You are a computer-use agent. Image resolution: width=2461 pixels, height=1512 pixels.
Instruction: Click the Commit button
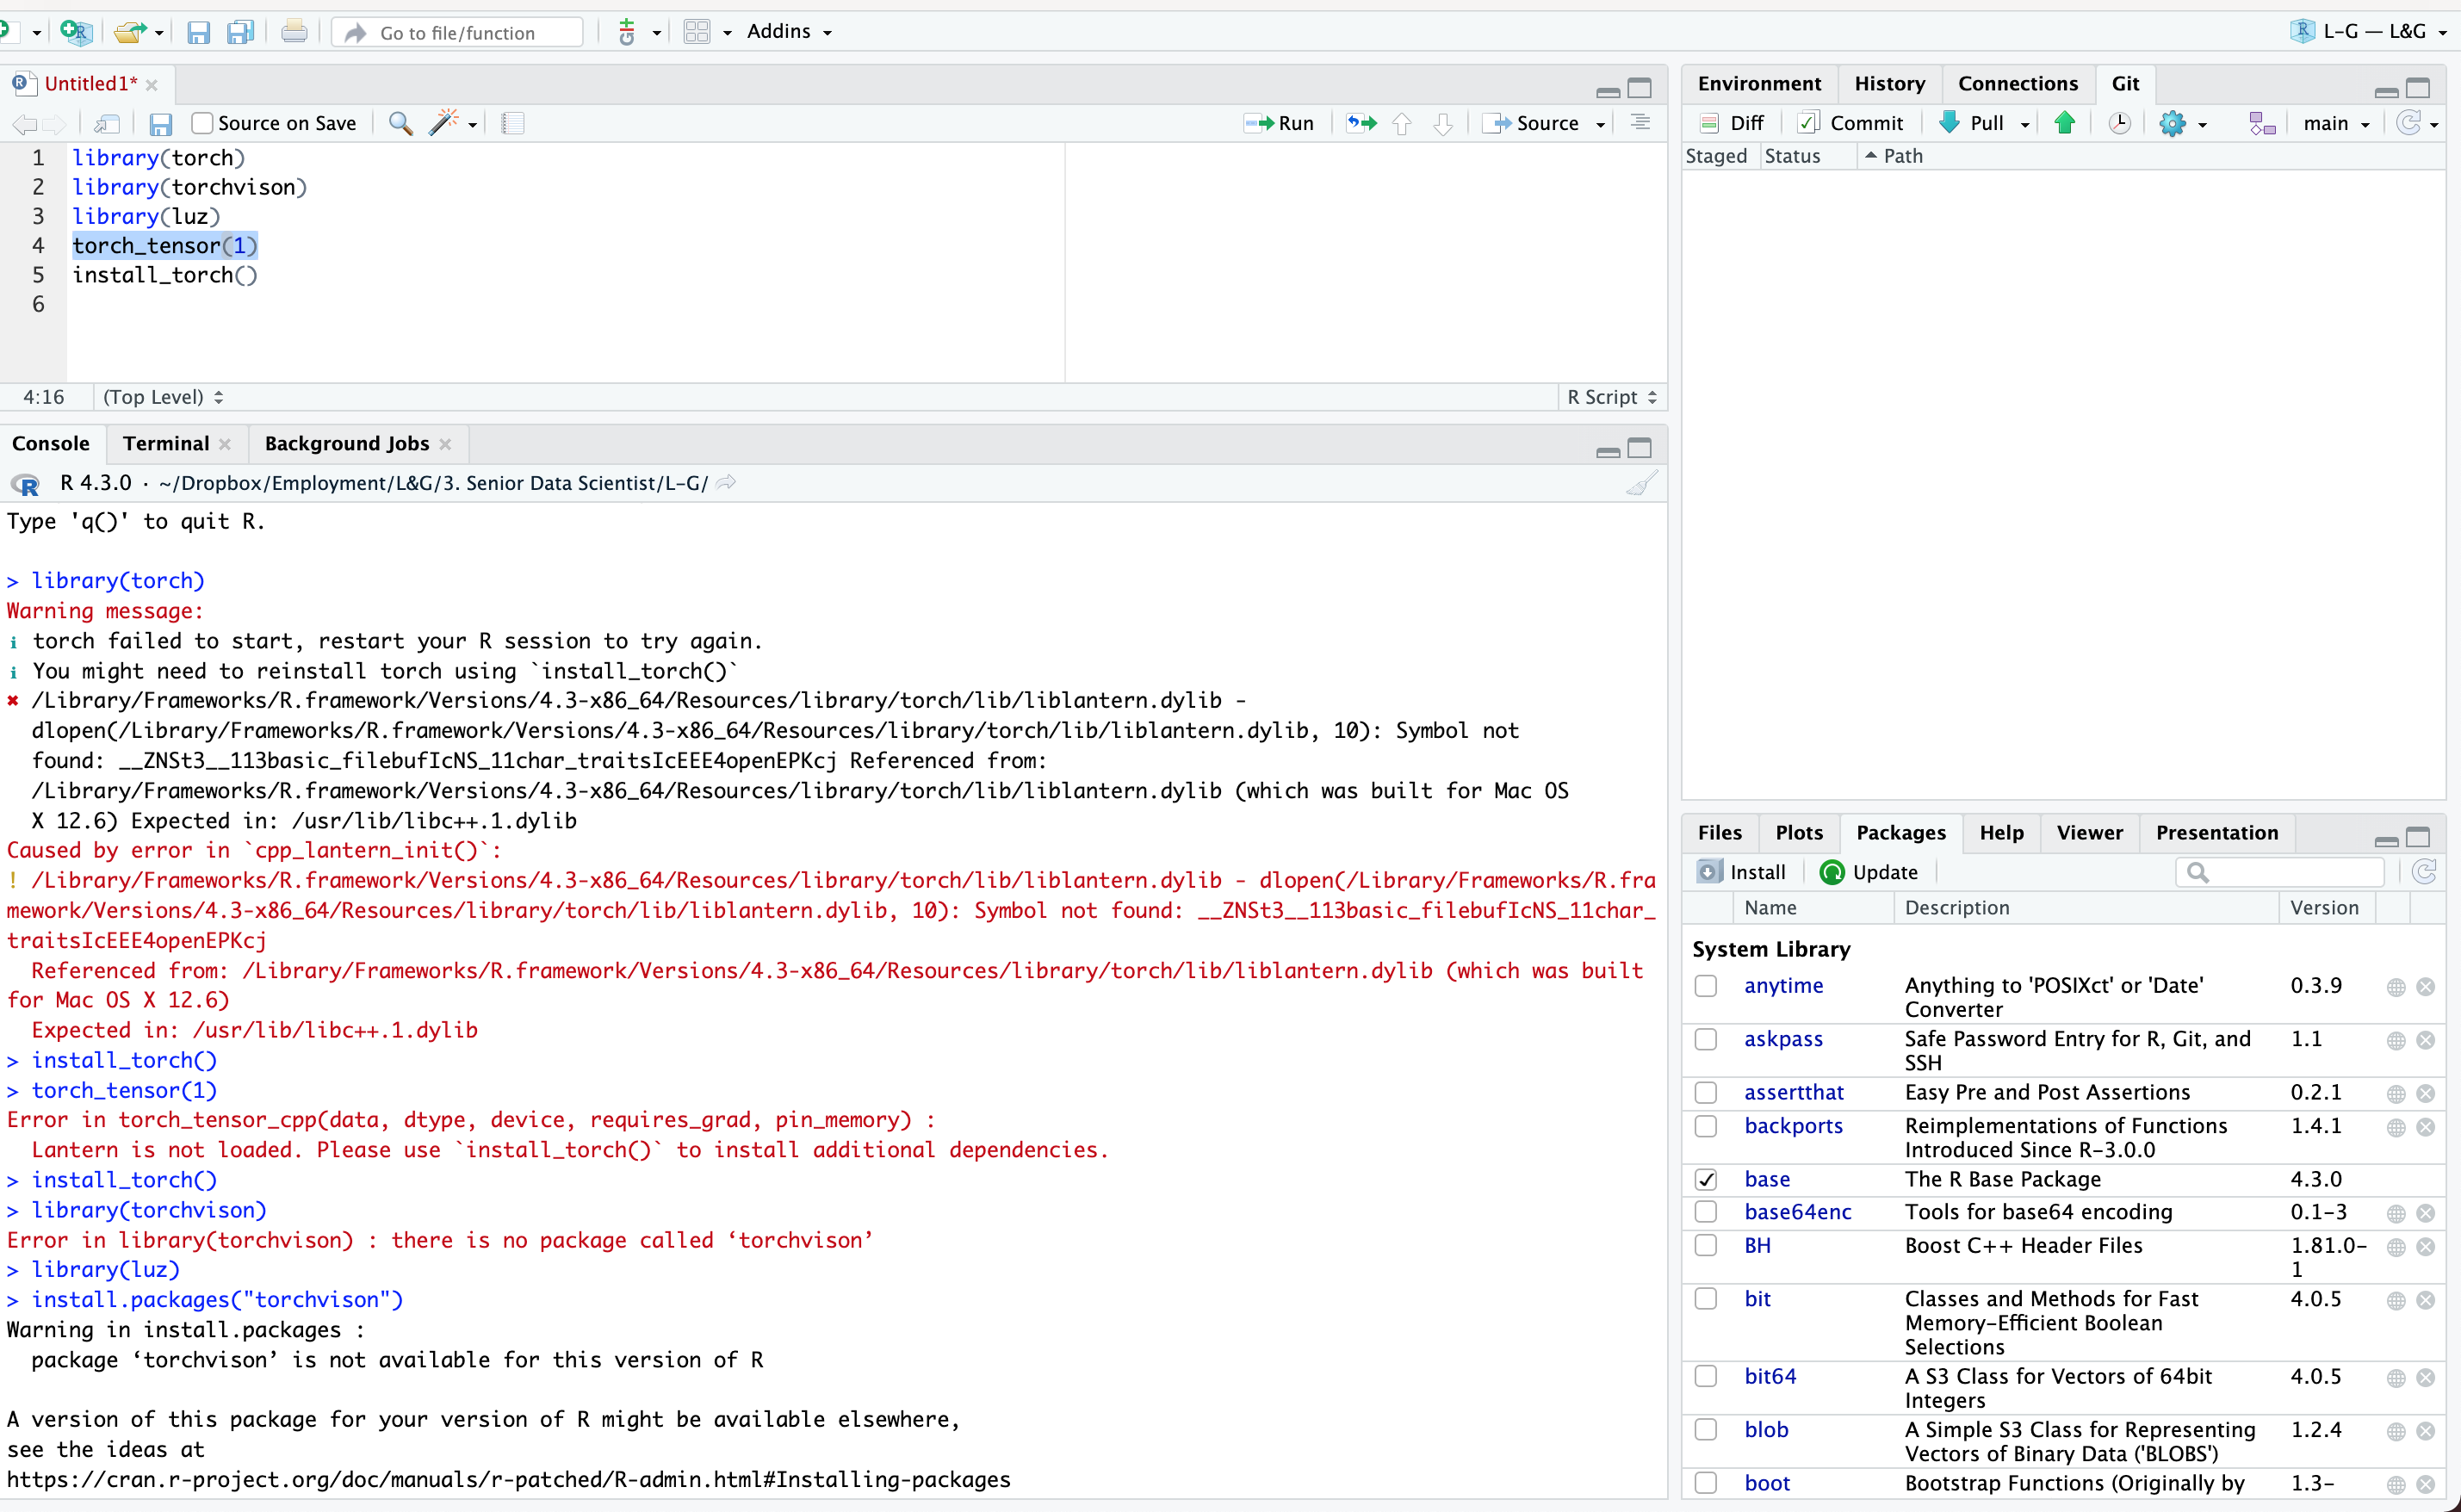click(x=1852, y=122)
